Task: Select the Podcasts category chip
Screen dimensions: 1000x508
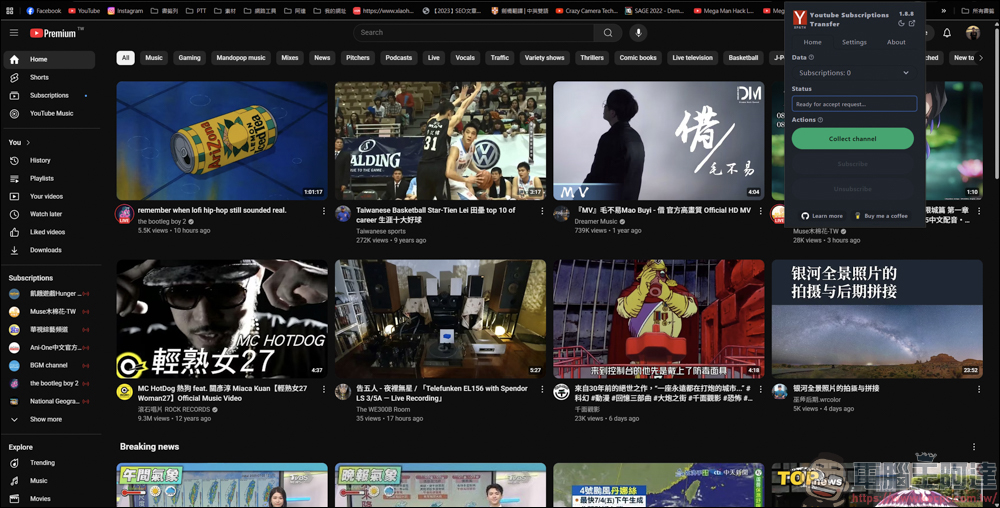Action: pos(399,58)
